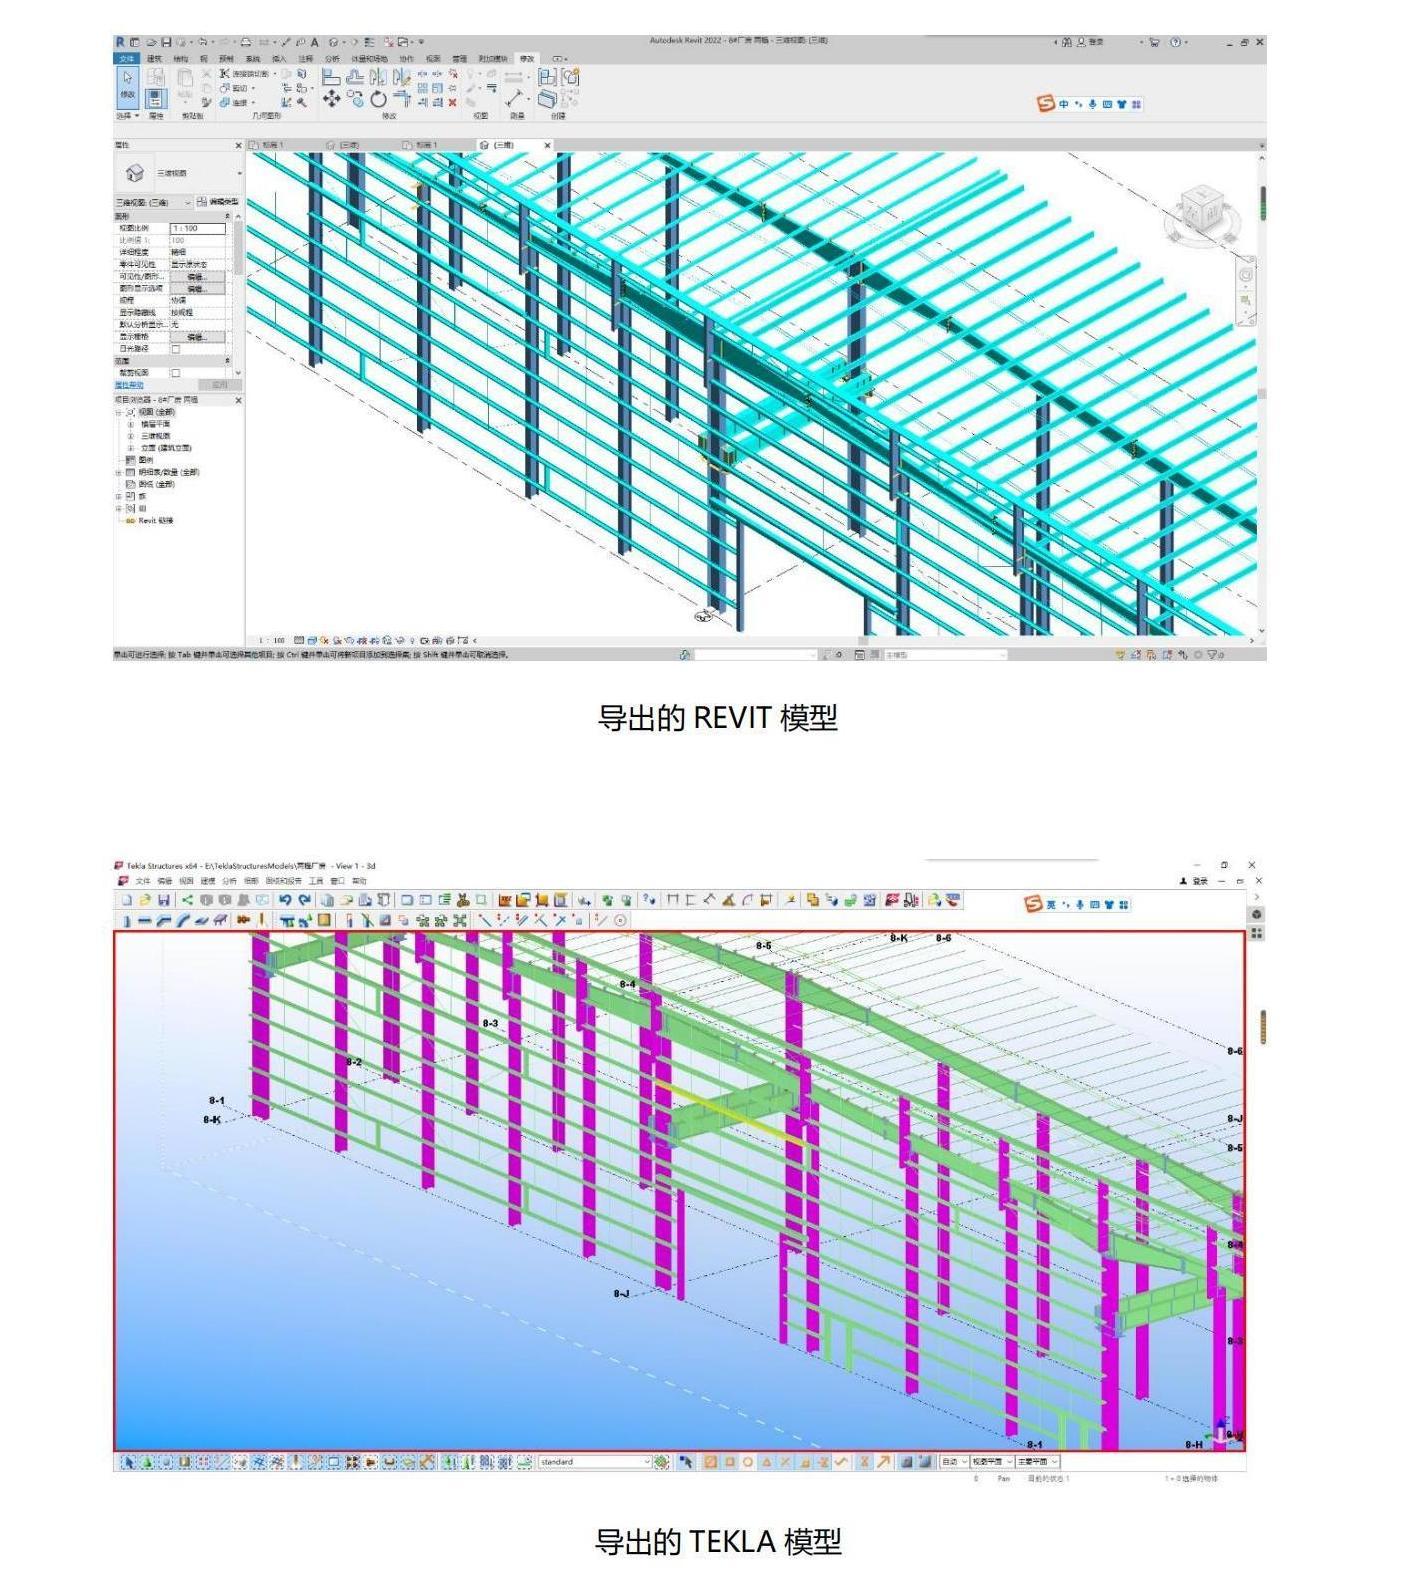This screenshot has height=1581, width=1424.
Task: Expand the floor plans node in Revit project browser
Action: [131, 424]
